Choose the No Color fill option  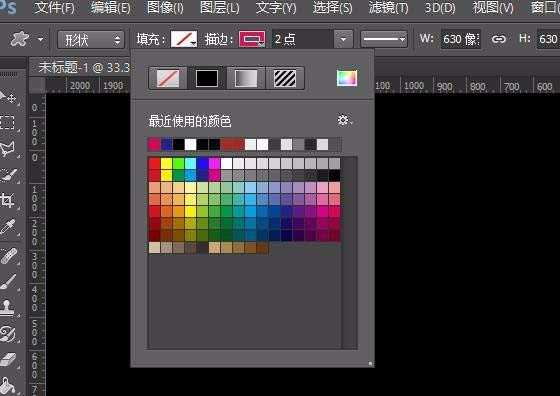click(168, 78)
